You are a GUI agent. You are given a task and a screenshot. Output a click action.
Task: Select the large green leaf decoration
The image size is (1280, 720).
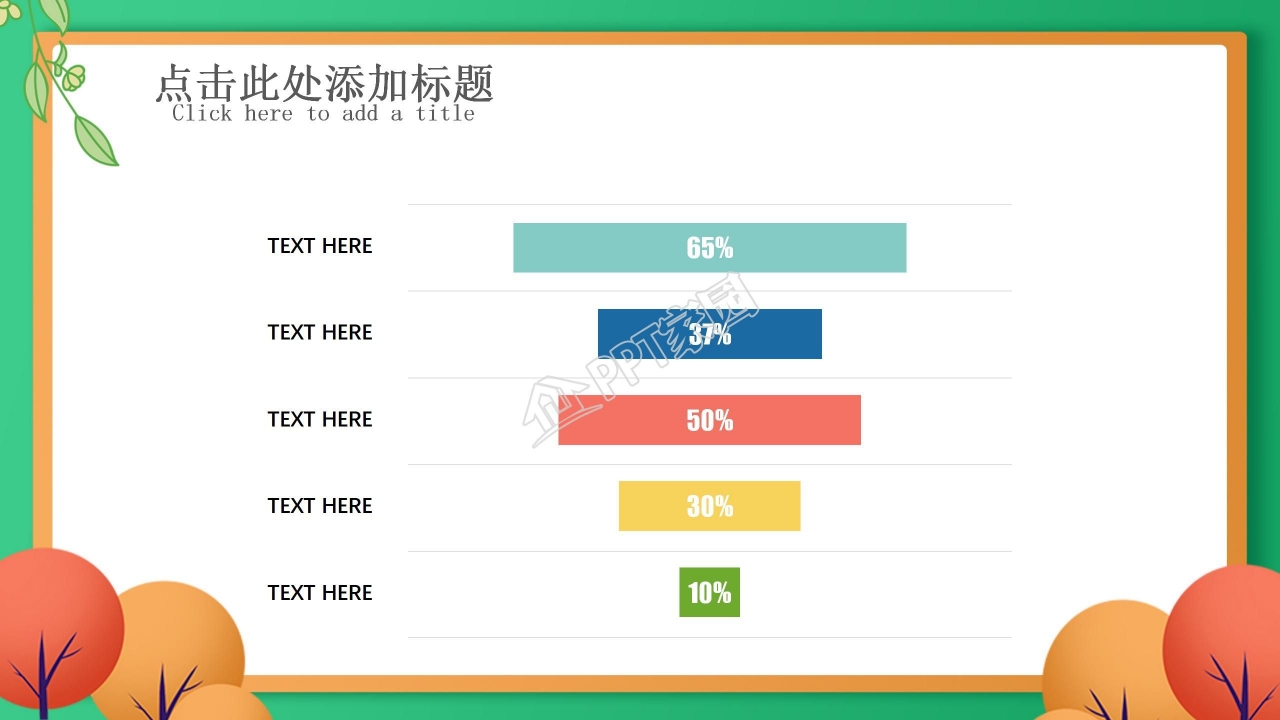pyautogui.click(x=95, y=141)
